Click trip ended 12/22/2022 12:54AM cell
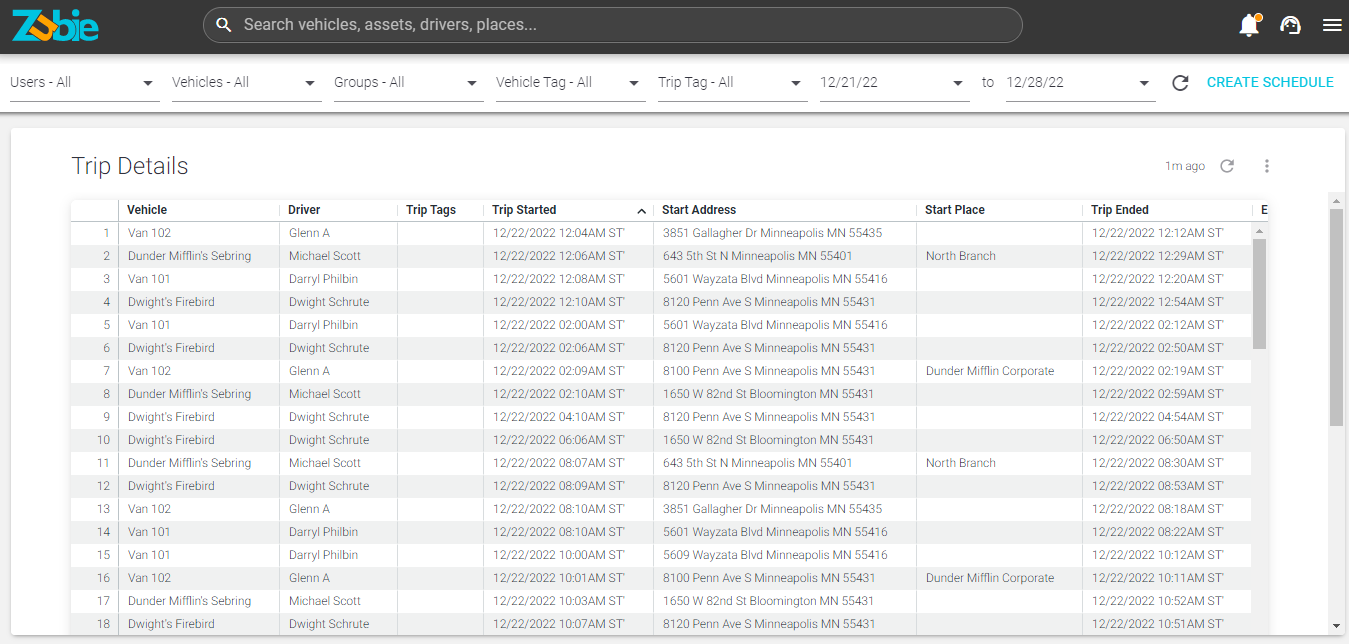Image resolution: width=1349 pixels, height=644 pixels. click(x=1158, y=302)
